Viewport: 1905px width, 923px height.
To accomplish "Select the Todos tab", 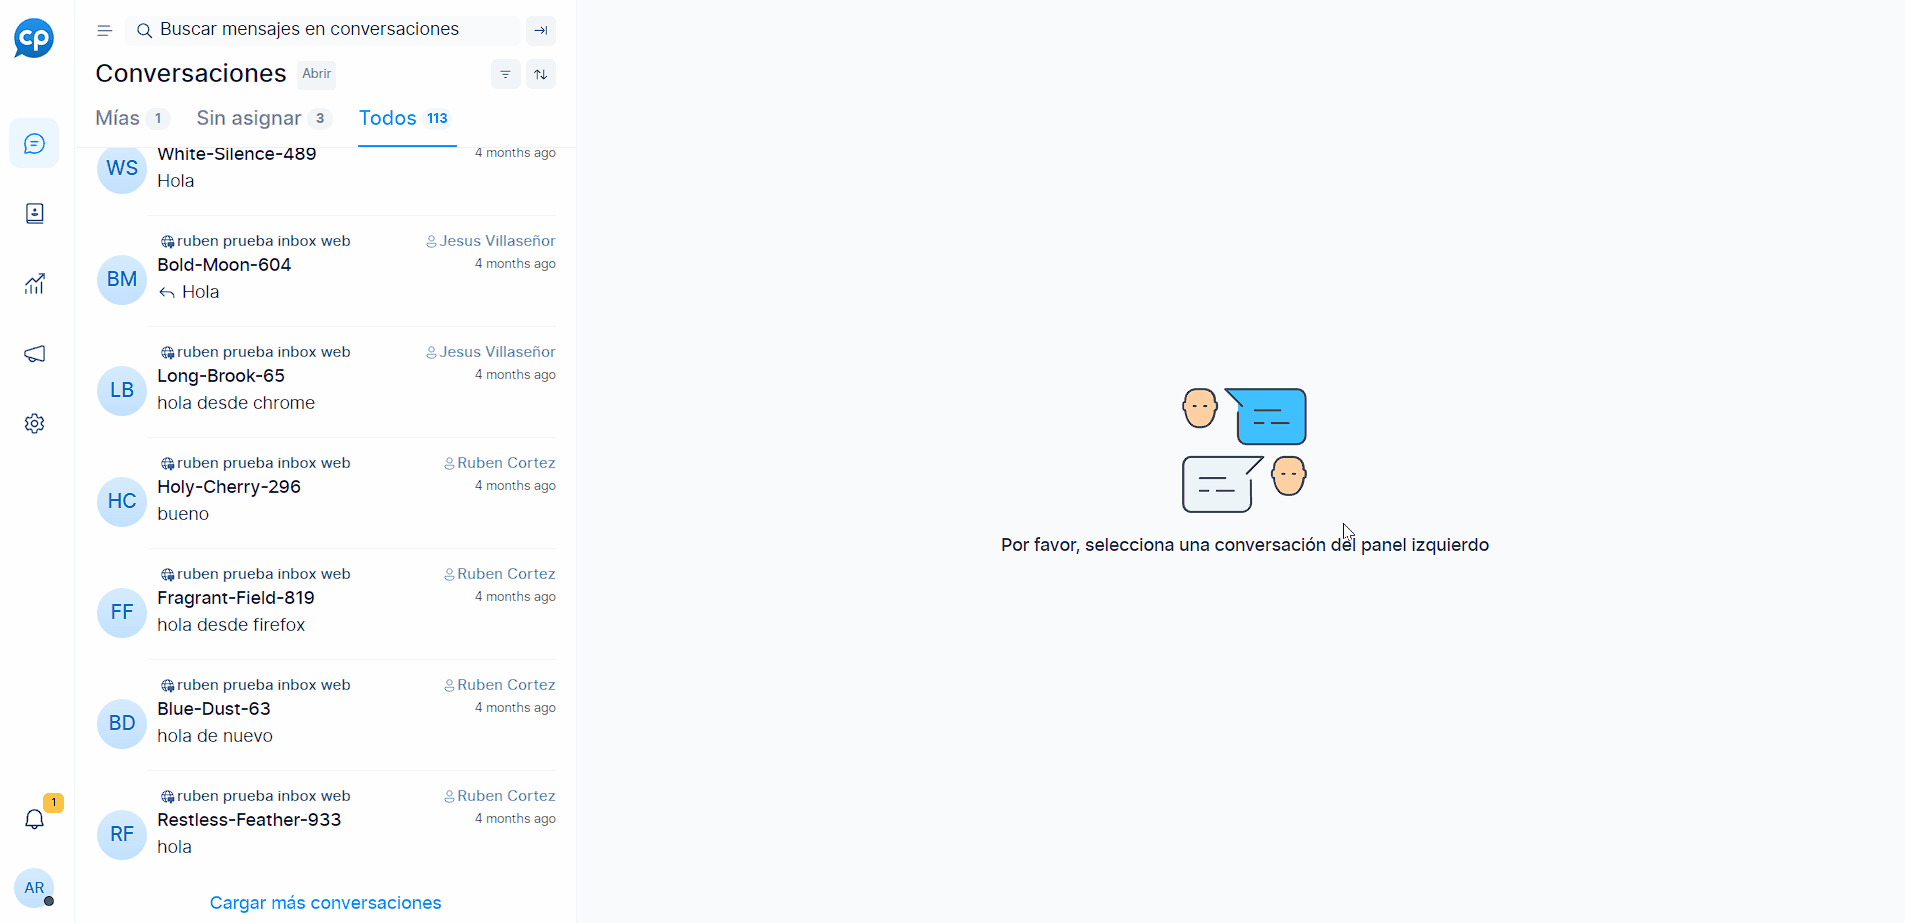I will (388, 118).
